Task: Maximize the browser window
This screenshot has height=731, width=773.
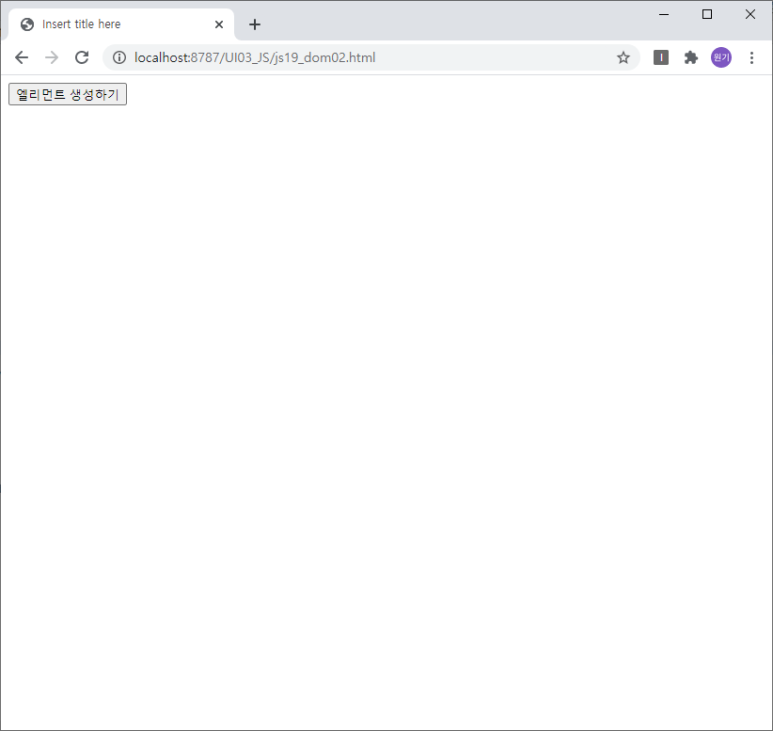Action: [x=707, y=14]
